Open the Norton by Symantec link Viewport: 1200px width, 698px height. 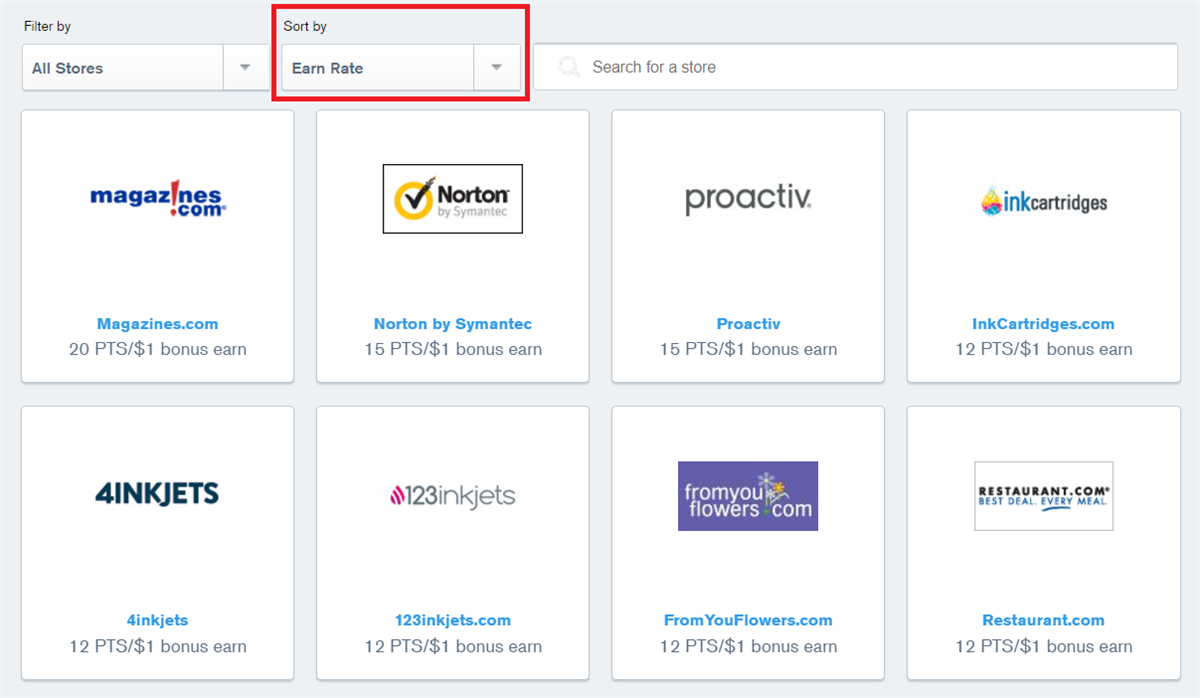453,324
